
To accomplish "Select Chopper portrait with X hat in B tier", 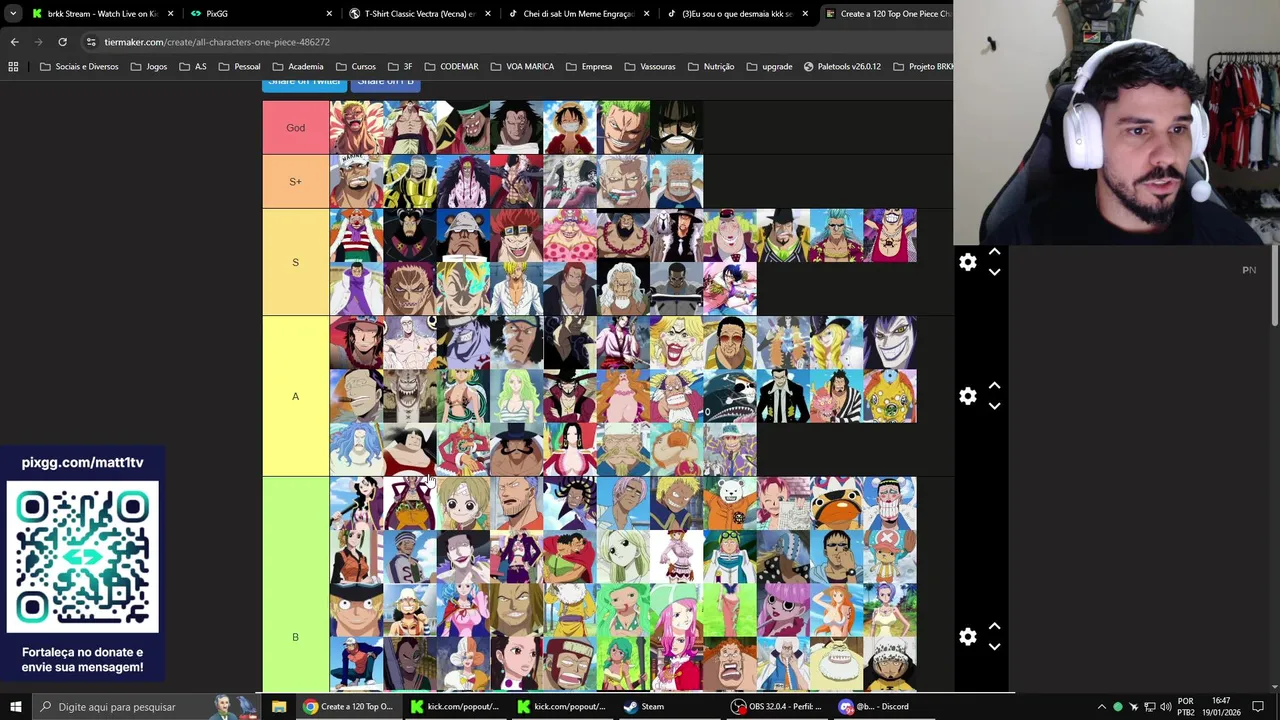I will (890, 556).
